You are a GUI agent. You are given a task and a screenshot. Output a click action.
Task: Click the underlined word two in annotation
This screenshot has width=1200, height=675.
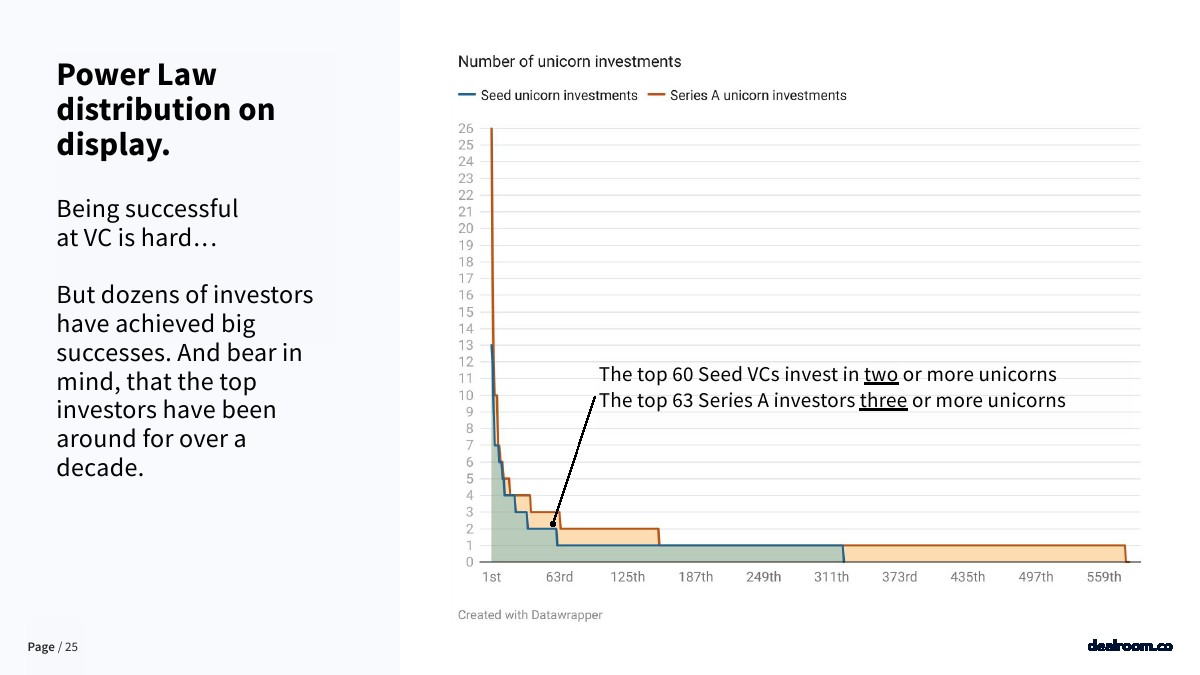[x=881, y=375]
